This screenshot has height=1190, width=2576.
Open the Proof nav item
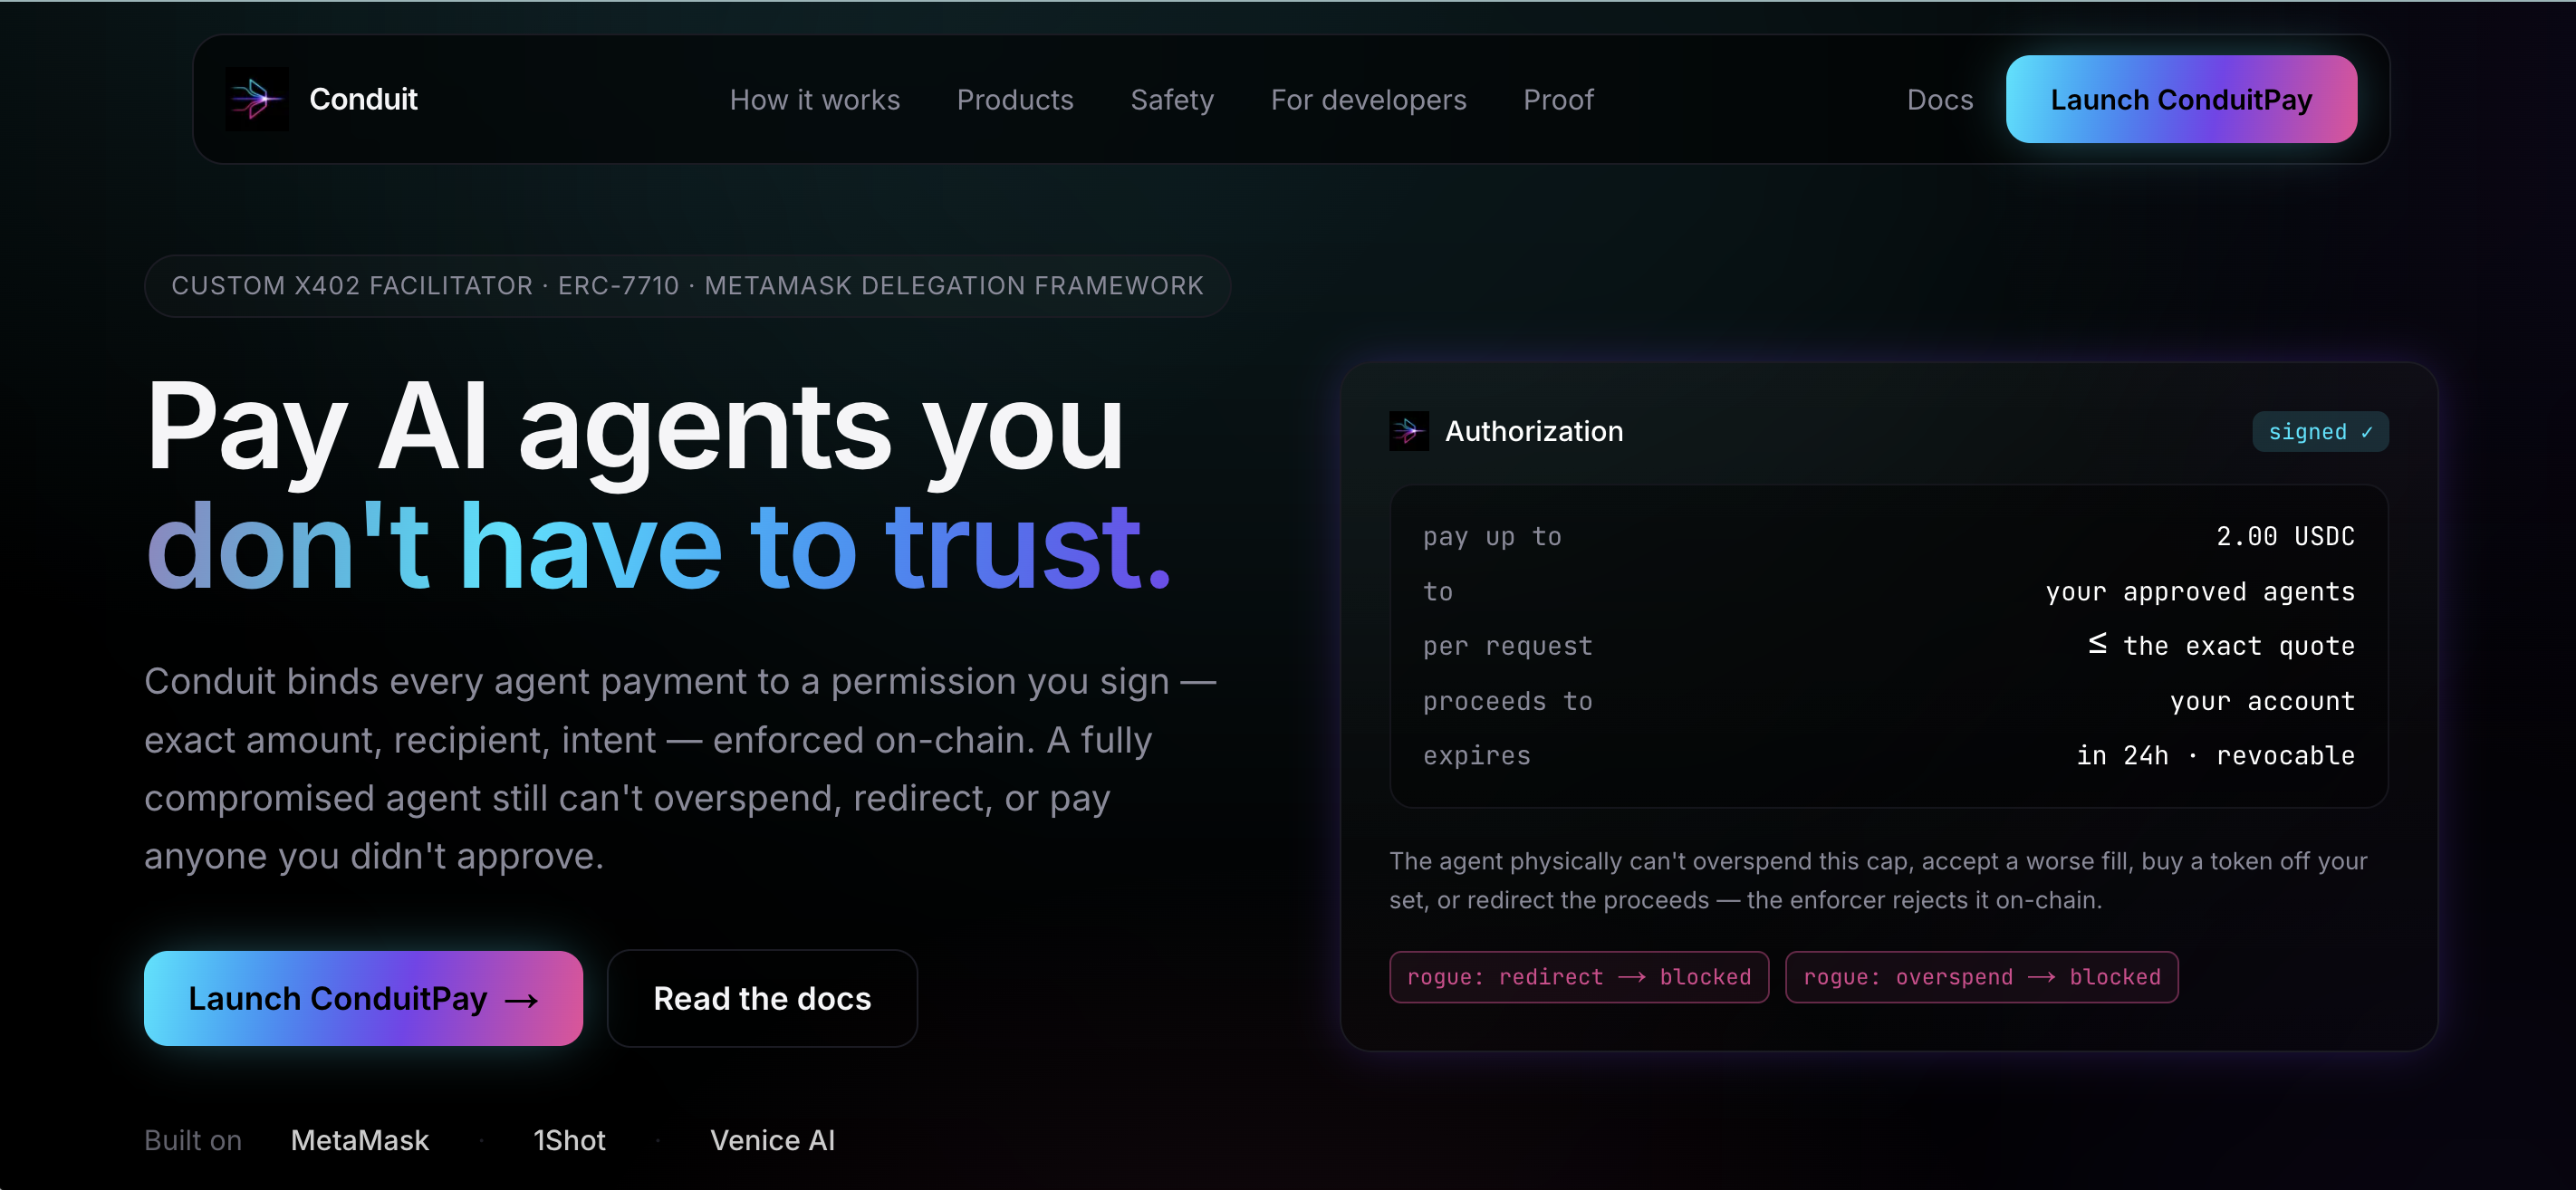pyautogui.click(x=1558, y=99)
